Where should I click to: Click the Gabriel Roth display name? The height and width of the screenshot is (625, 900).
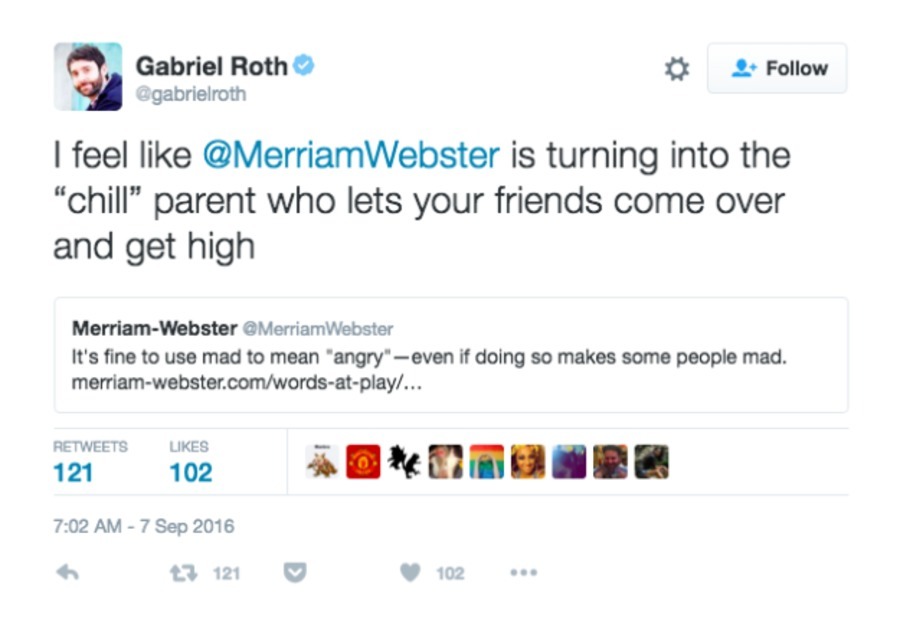pyautogui.click(x=211, y=67)
